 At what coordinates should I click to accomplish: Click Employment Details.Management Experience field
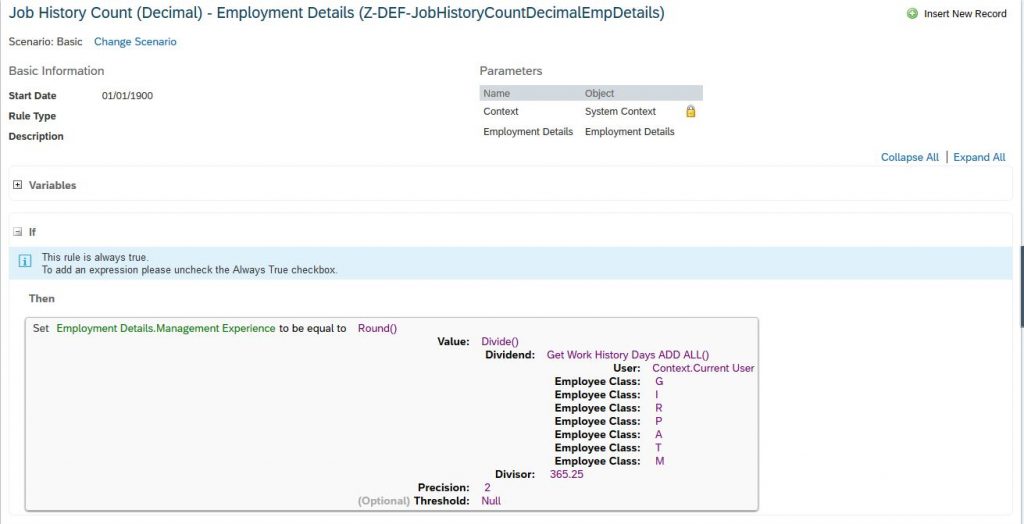pyautogui.click(x=166, y=329)
